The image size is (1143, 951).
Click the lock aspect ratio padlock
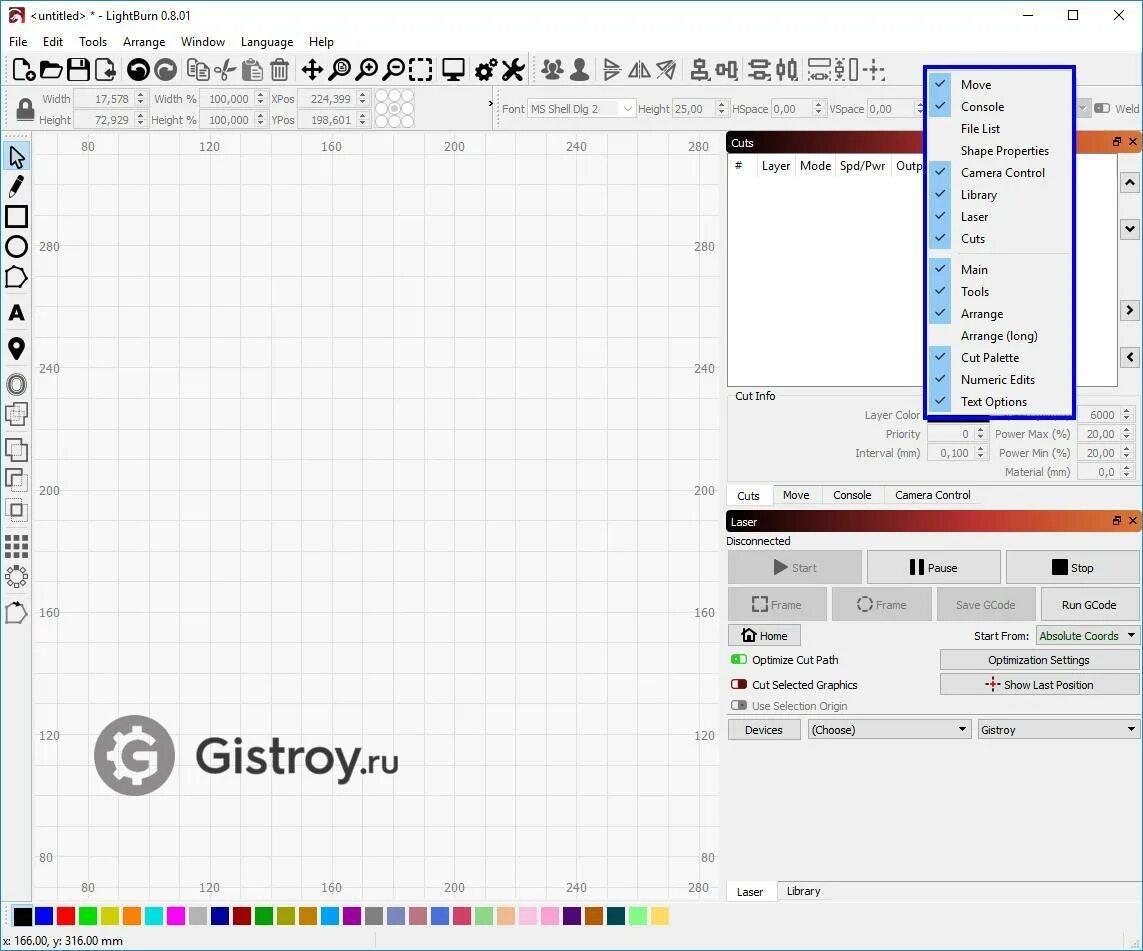26,109
